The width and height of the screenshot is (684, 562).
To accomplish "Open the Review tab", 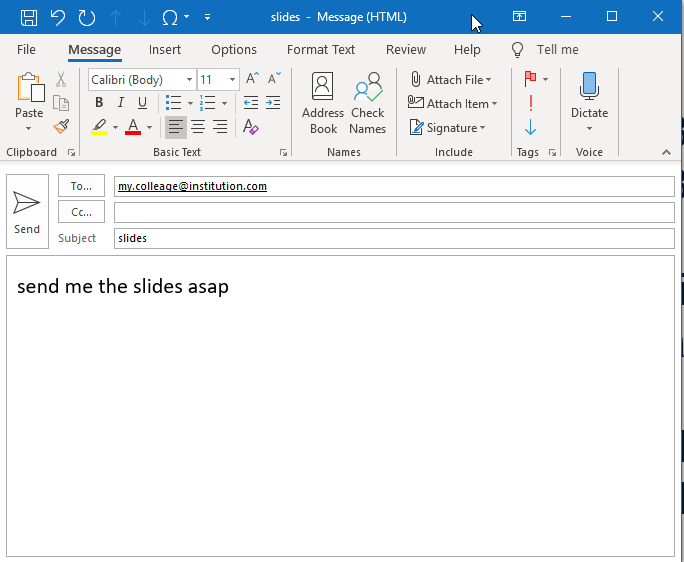I will coord(406,50).
